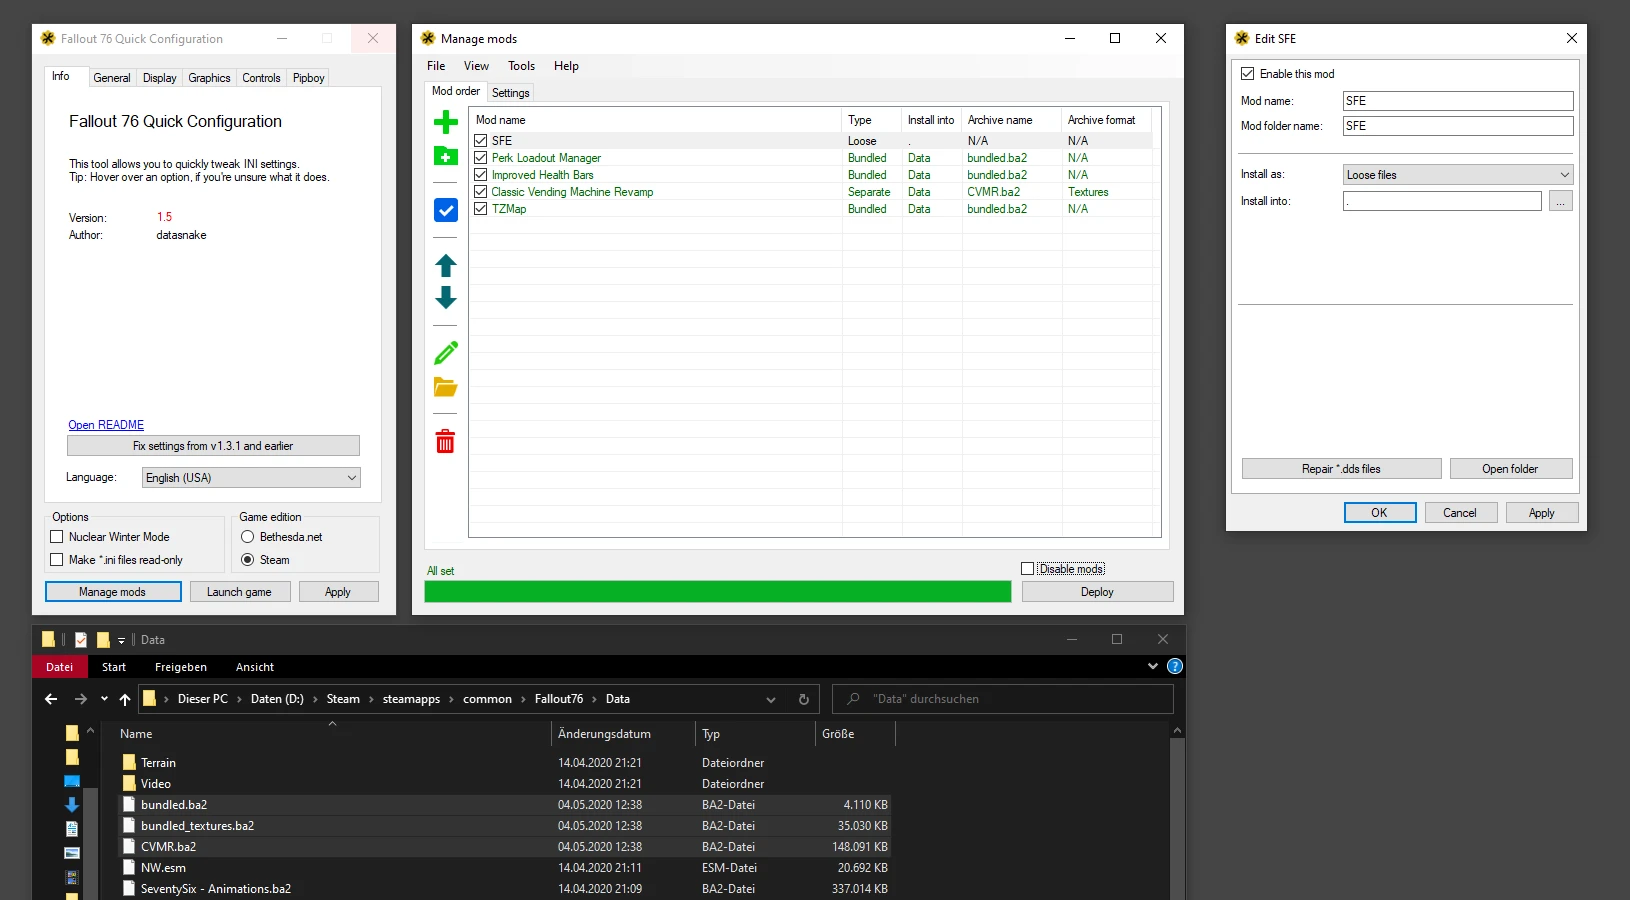This screenshot has width=1630, height=900.
Task: Enable Nuclear Winter Mode checkbox
Action: point(57,537)
